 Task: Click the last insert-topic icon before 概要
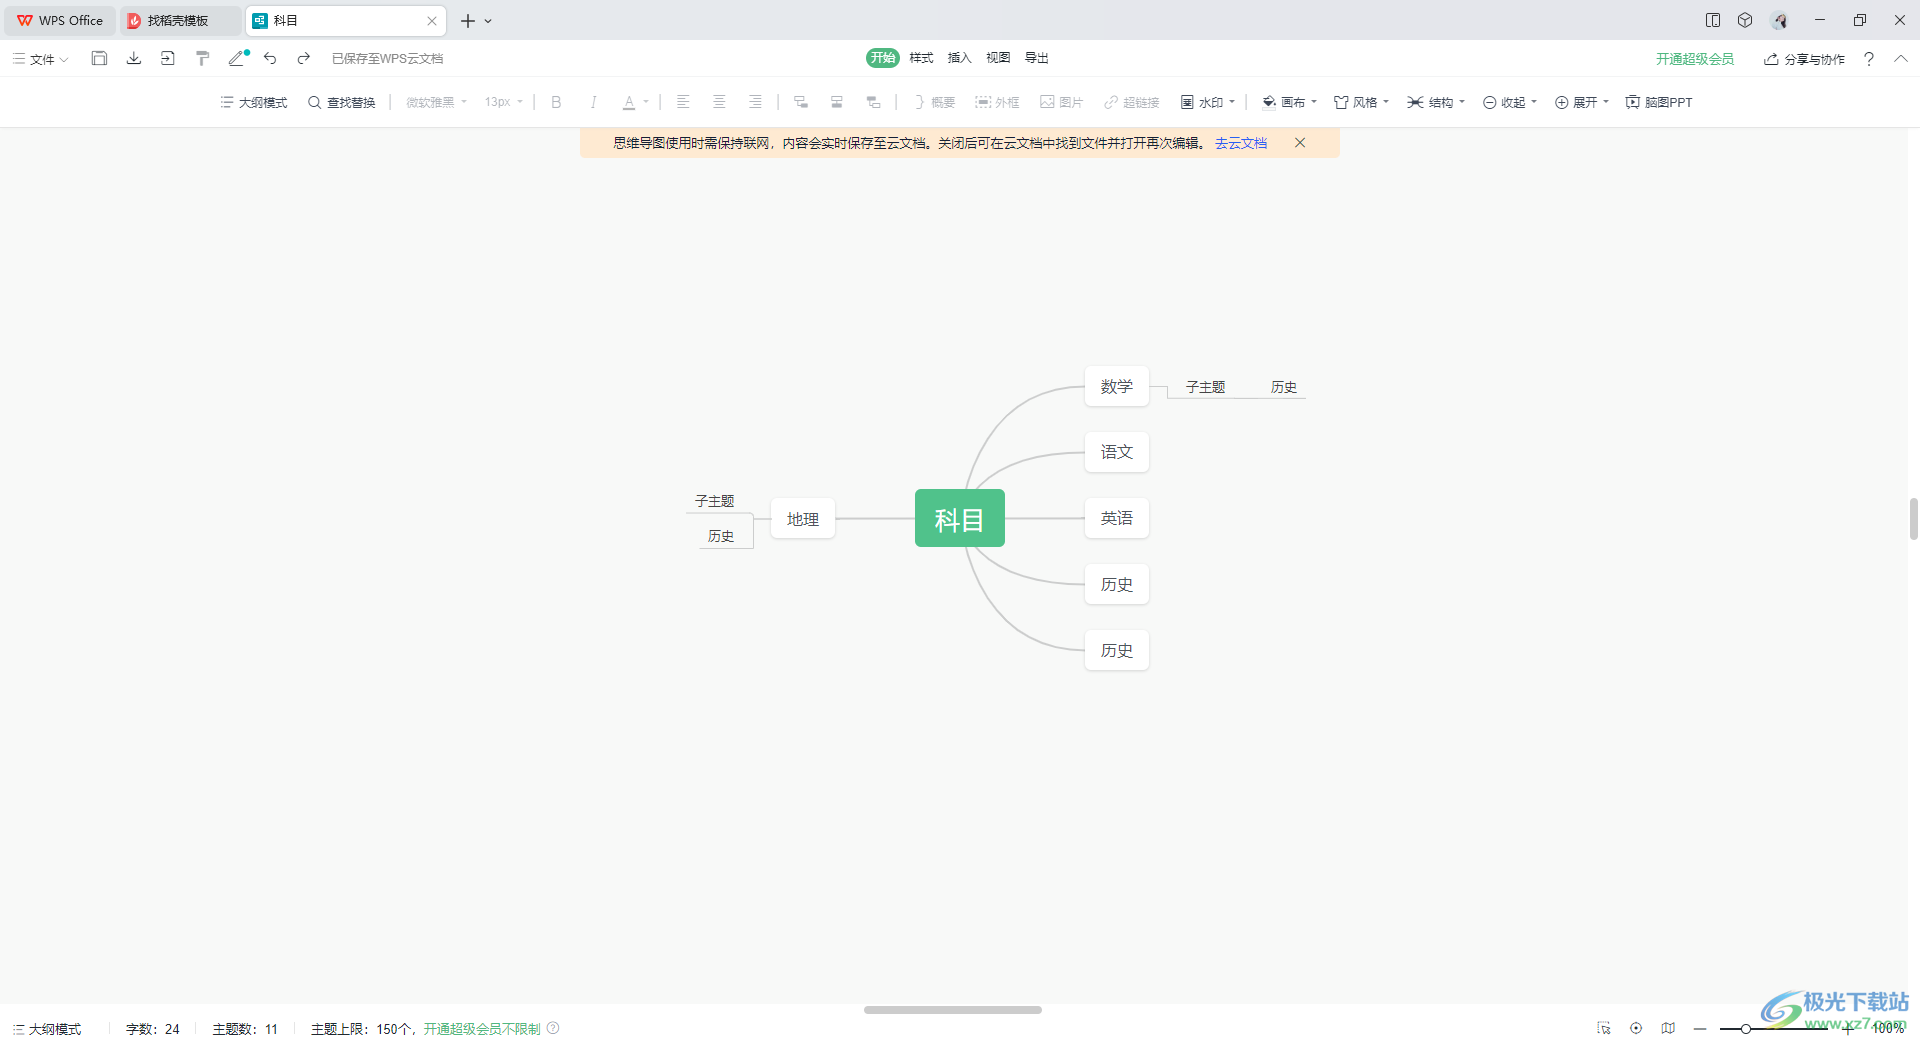[873, 102]
